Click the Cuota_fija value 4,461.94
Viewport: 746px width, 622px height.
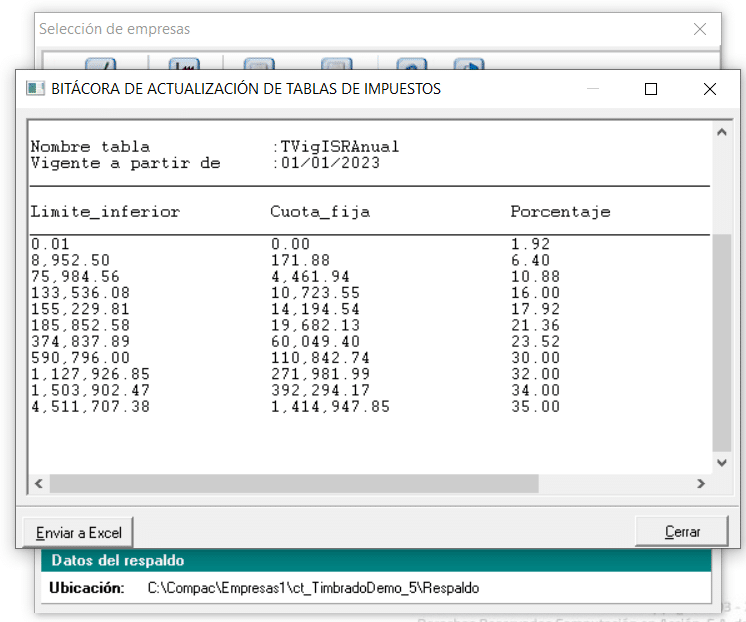pyautogui.click(x=310, y=276)
